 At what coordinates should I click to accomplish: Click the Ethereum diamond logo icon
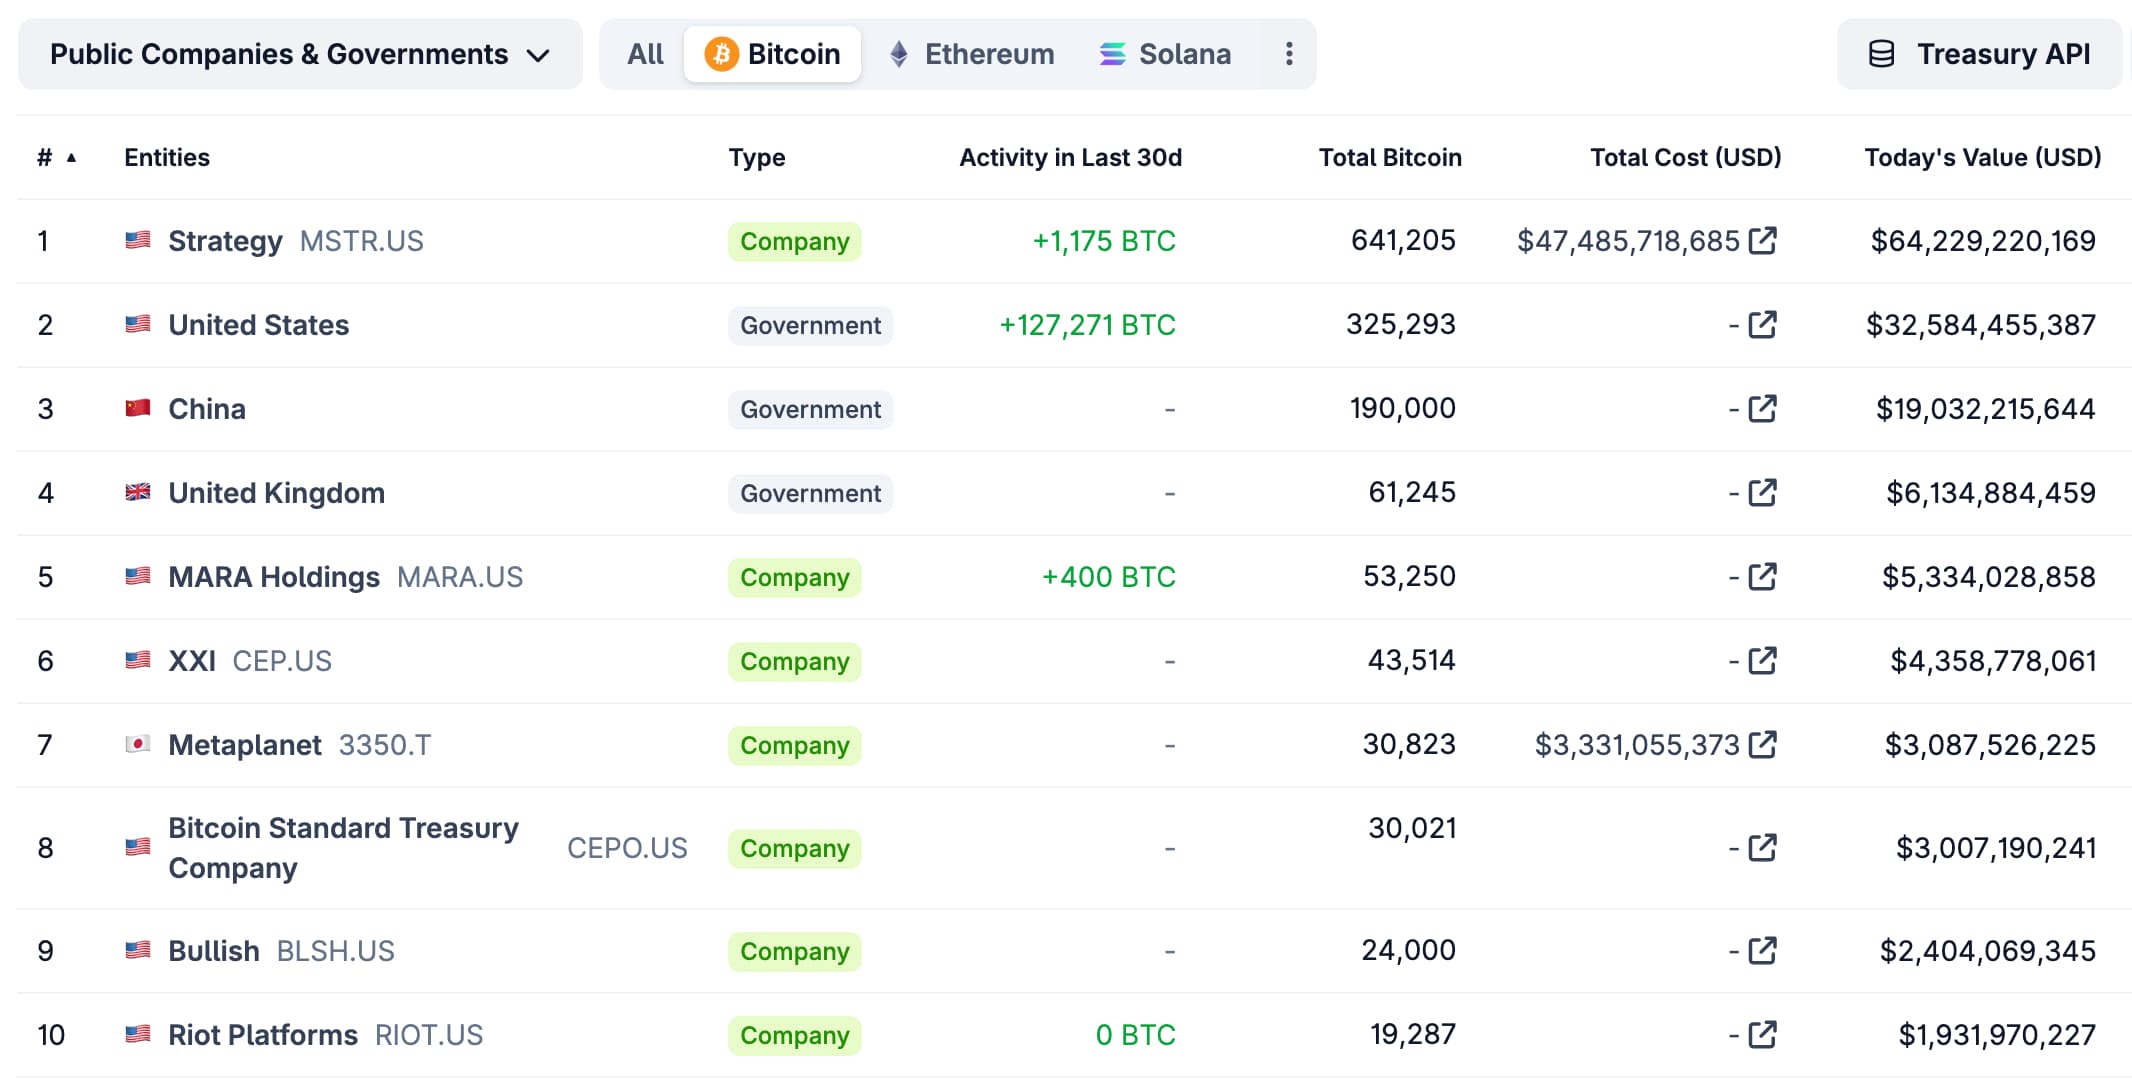(899, 54)
